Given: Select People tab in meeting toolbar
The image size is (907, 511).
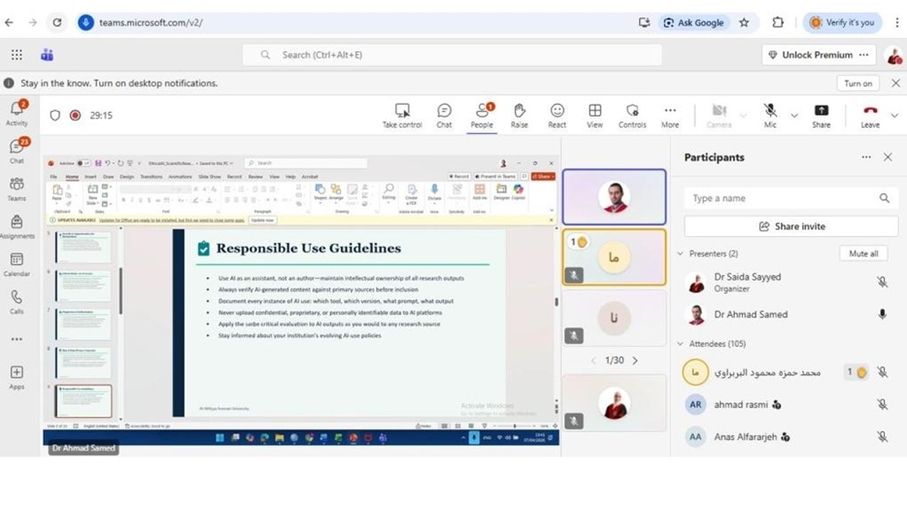Looking at the screenshot, I should 482,115.
